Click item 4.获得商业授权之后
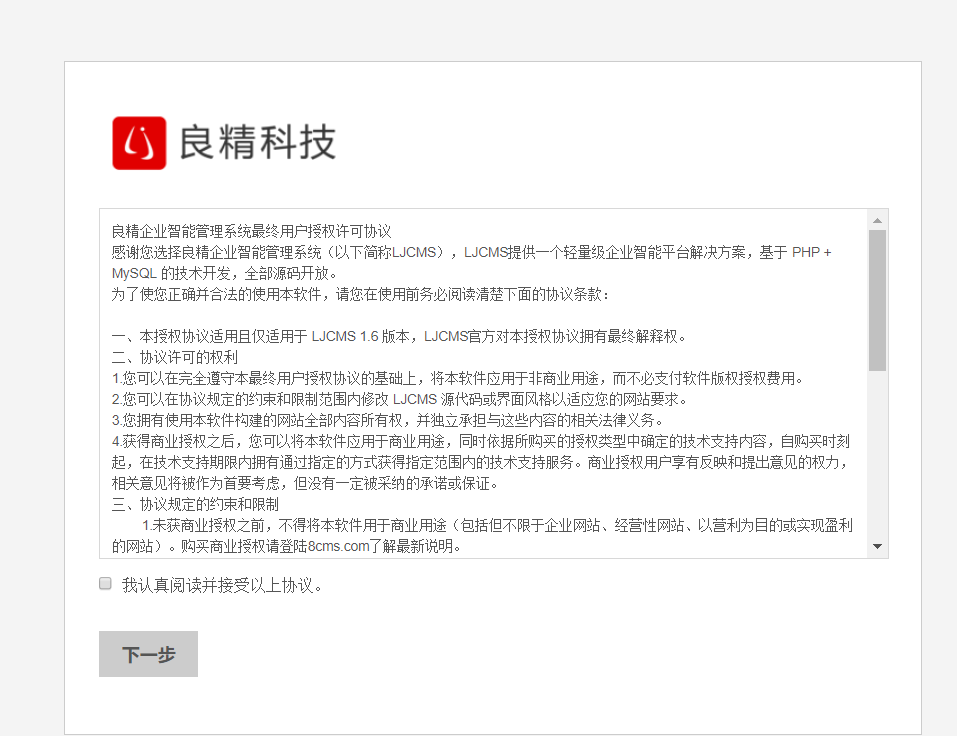This screenshot has height=736, width=957. click(x=481, y=462)
